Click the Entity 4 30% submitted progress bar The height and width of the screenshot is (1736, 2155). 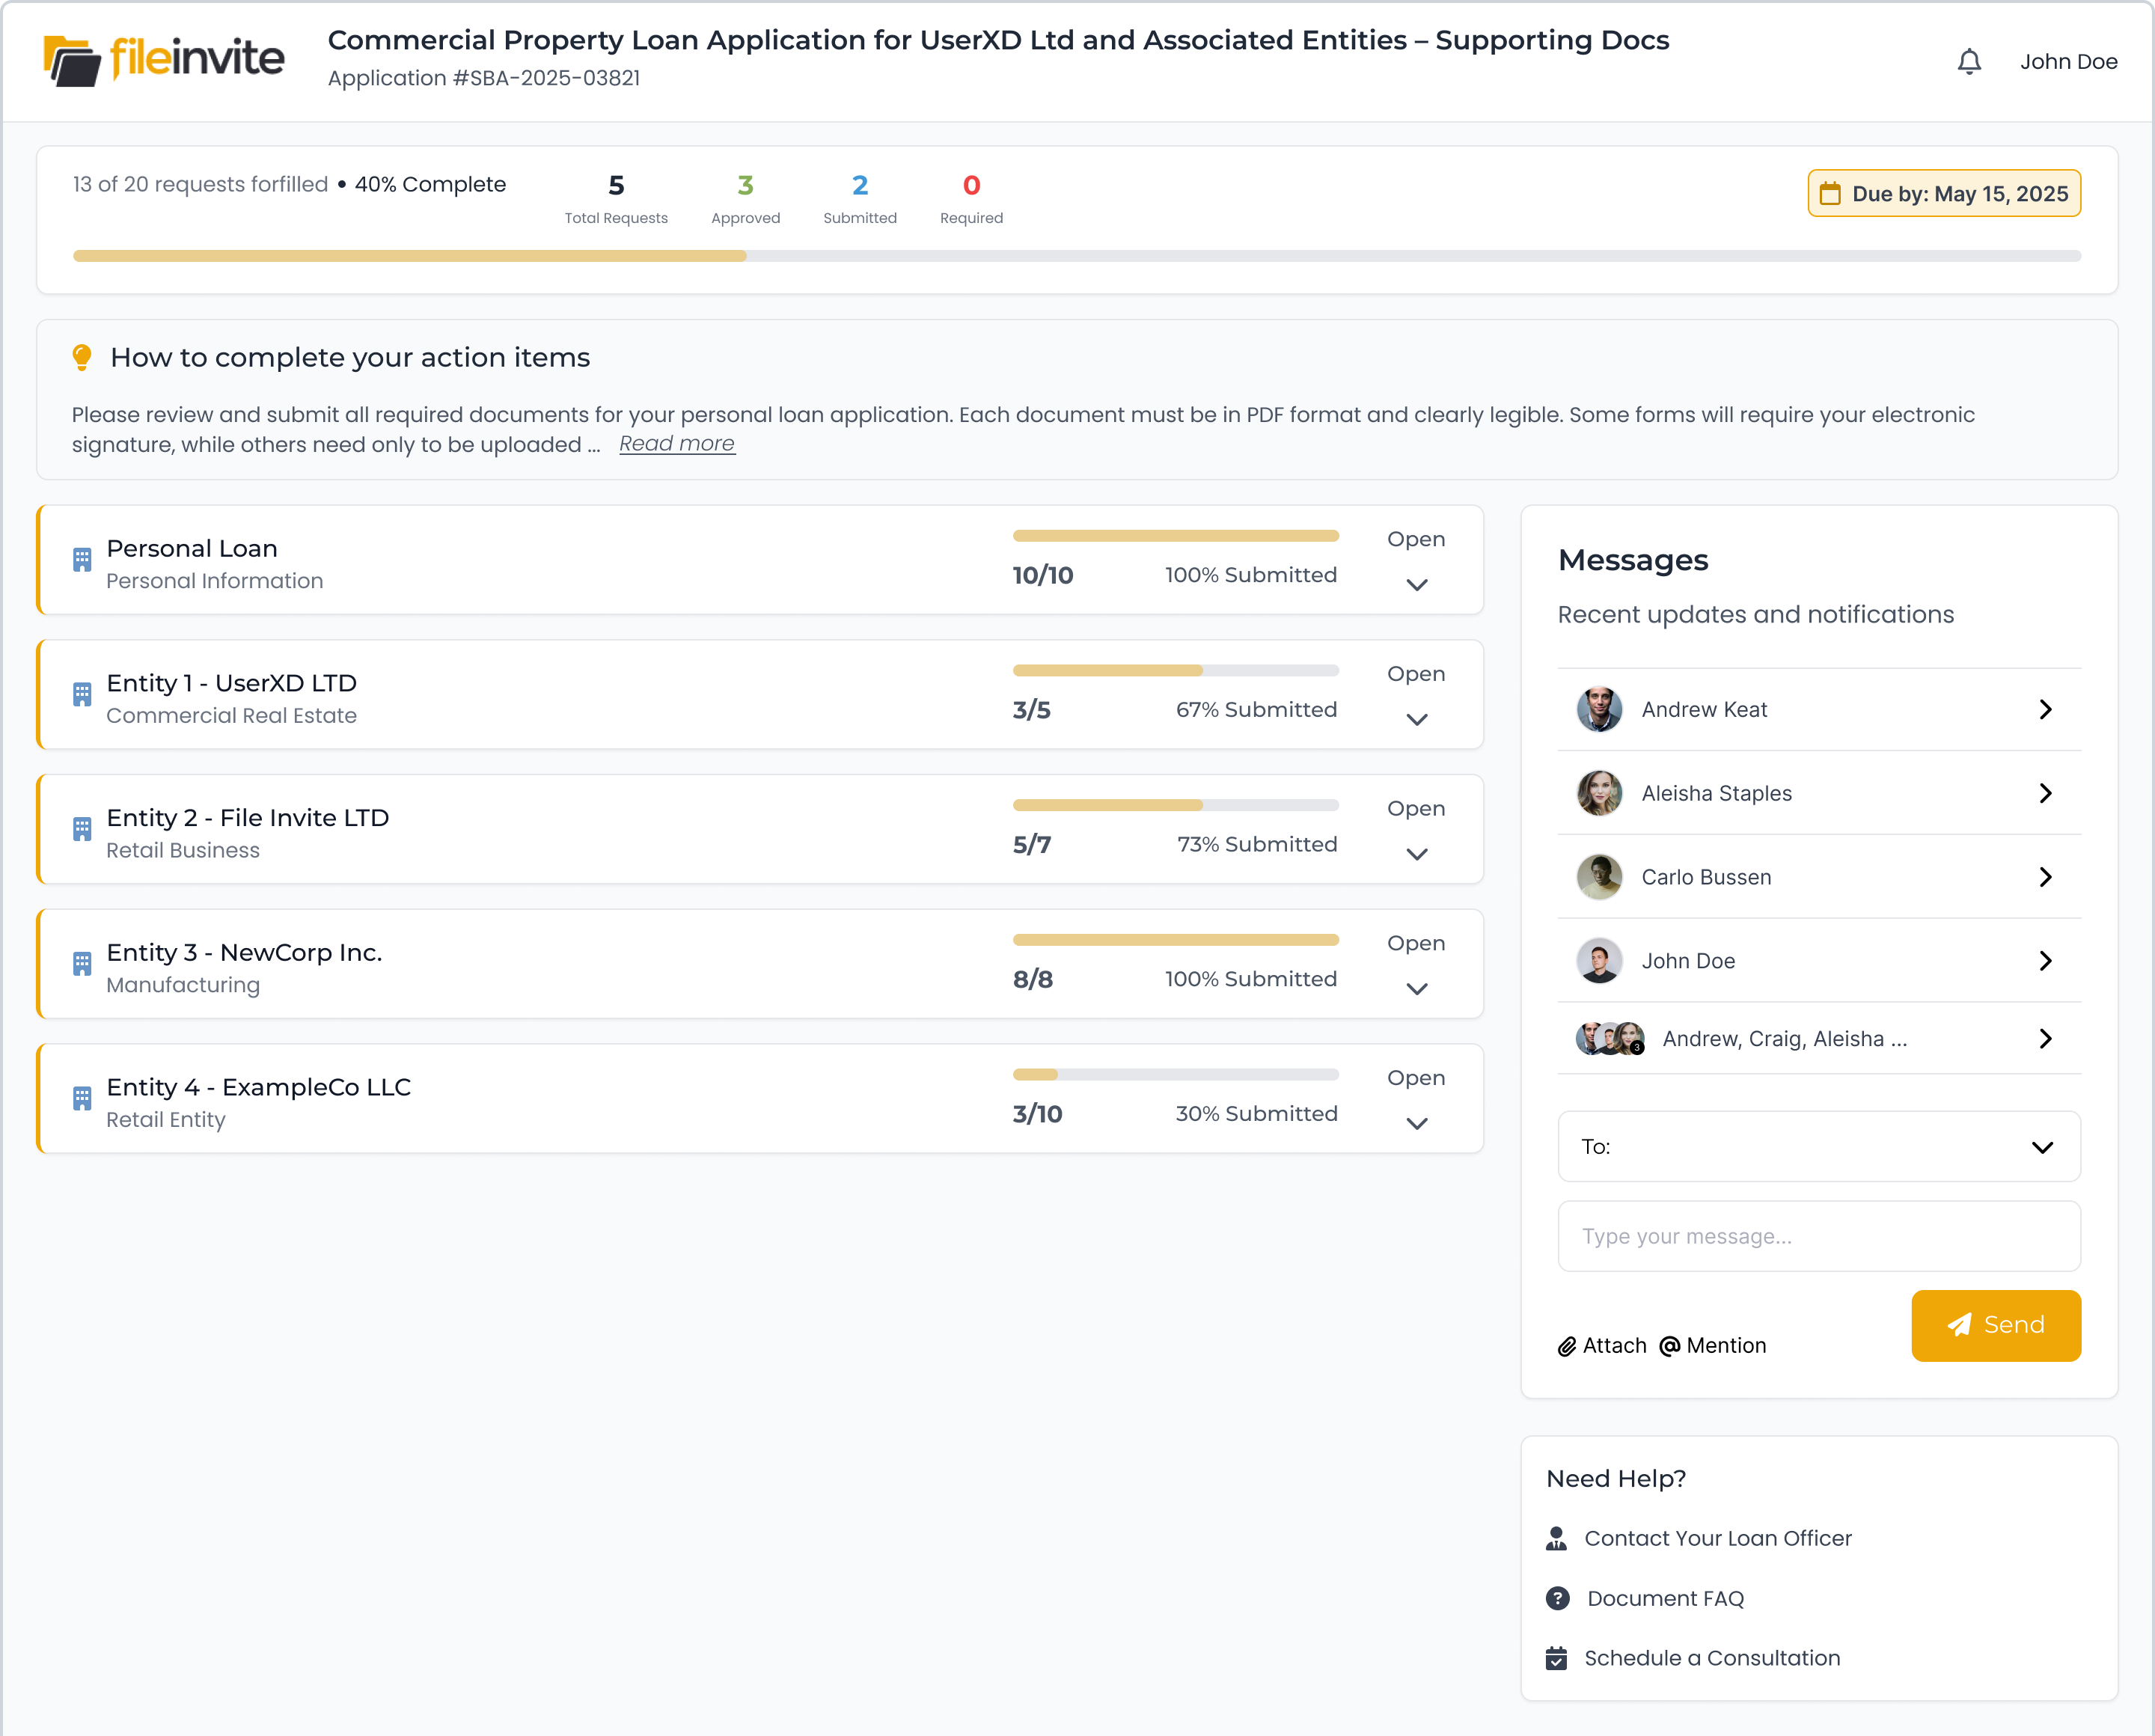[1175, 1075]
